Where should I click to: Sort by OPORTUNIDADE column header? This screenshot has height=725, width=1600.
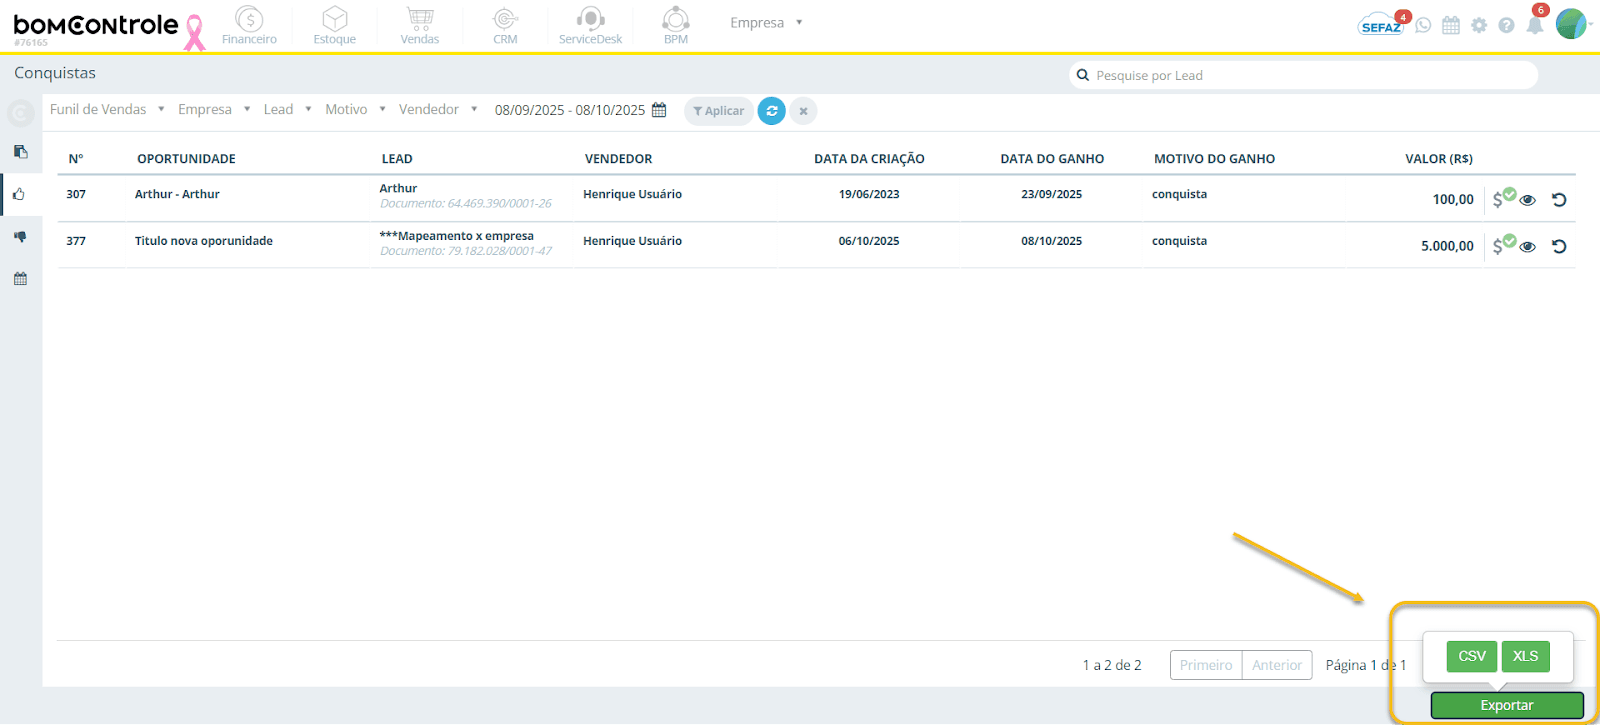click(x=187, y=159)
